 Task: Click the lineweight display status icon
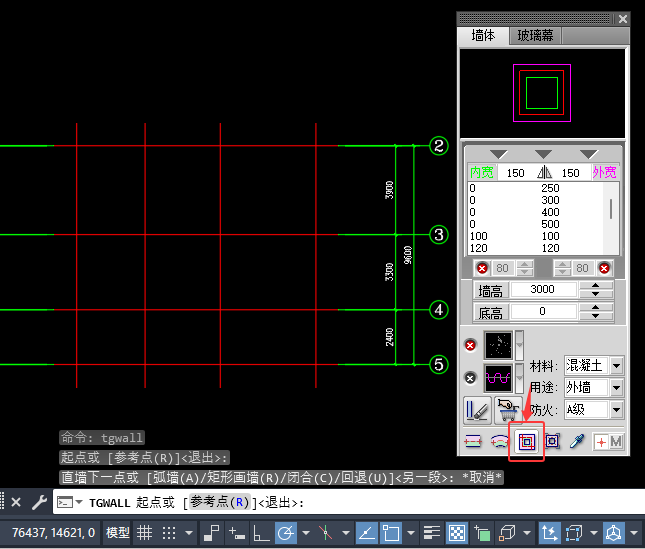432,533
